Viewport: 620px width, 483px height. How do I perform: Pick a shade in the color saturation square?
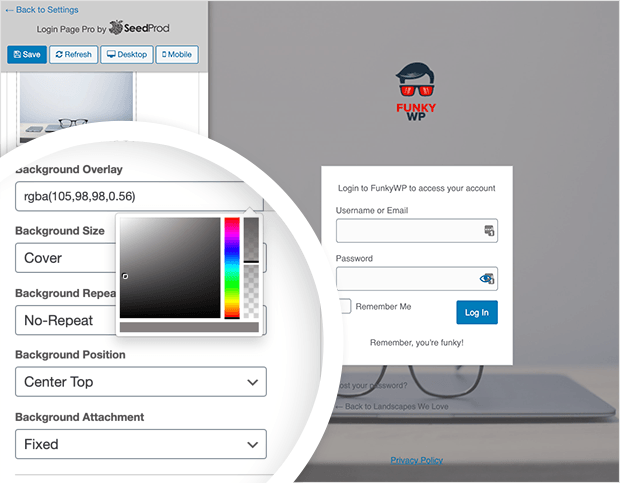[170, 268]
